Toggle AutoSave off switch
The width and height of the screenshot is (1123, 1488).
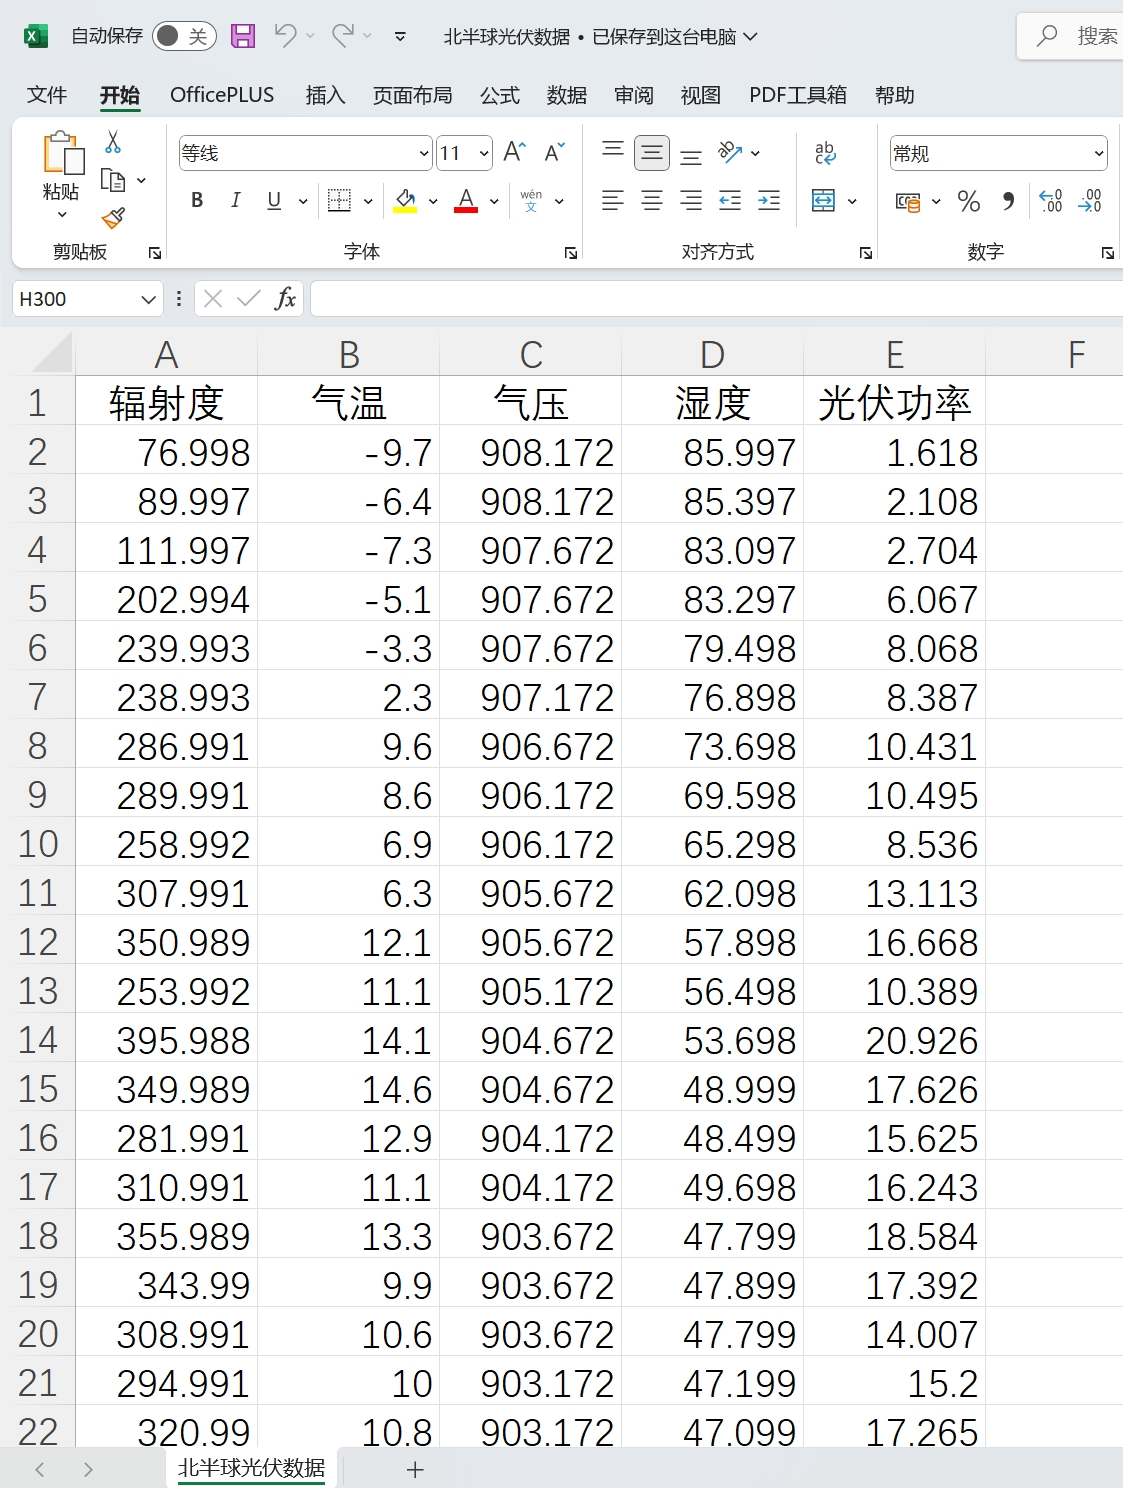click(x=185, y=35)
